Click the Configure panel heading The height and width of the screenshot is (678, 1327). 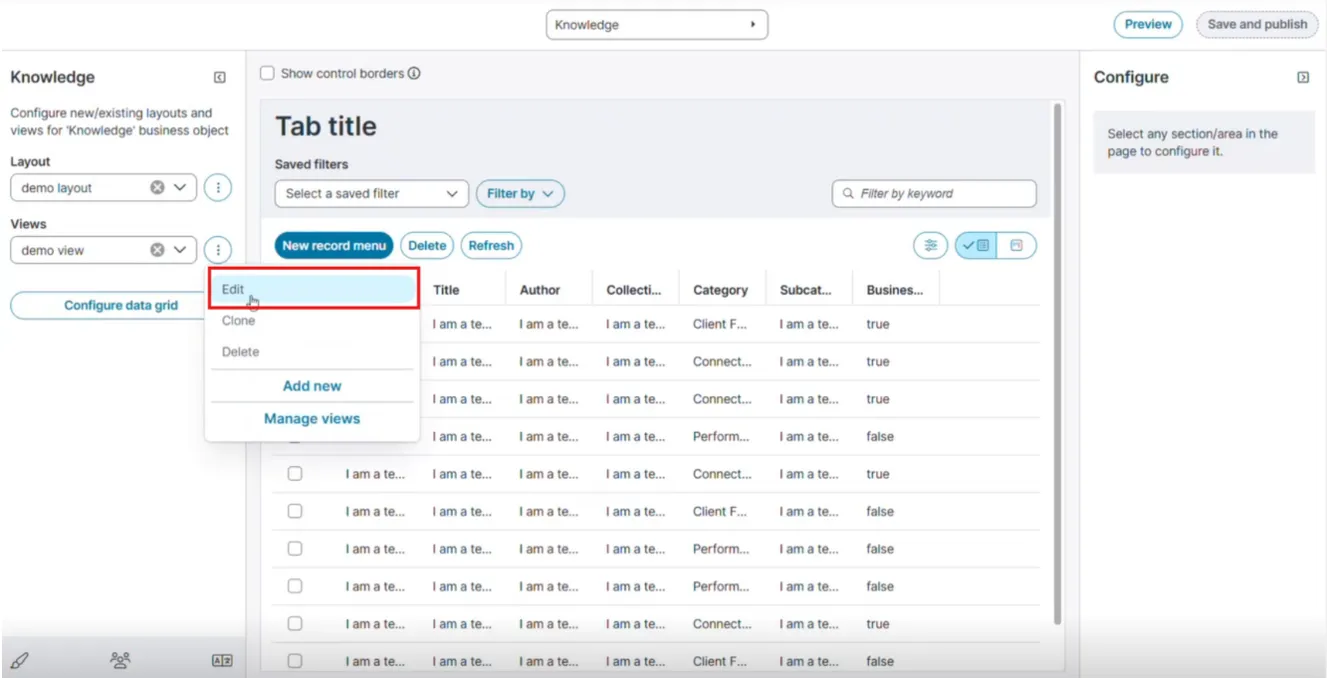click(1131, 77)
